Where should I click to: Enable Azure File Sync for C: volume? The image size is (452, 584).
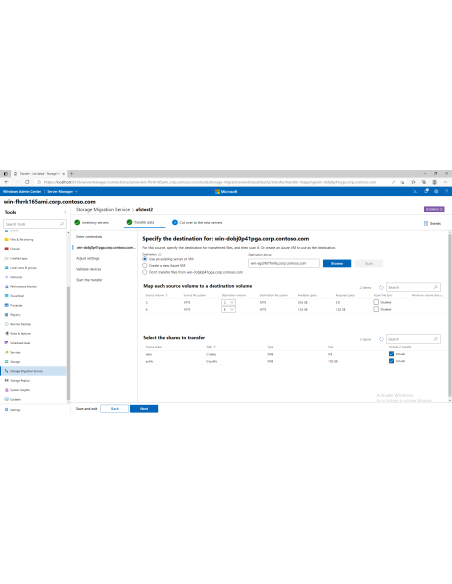click(x=376, y=302)
